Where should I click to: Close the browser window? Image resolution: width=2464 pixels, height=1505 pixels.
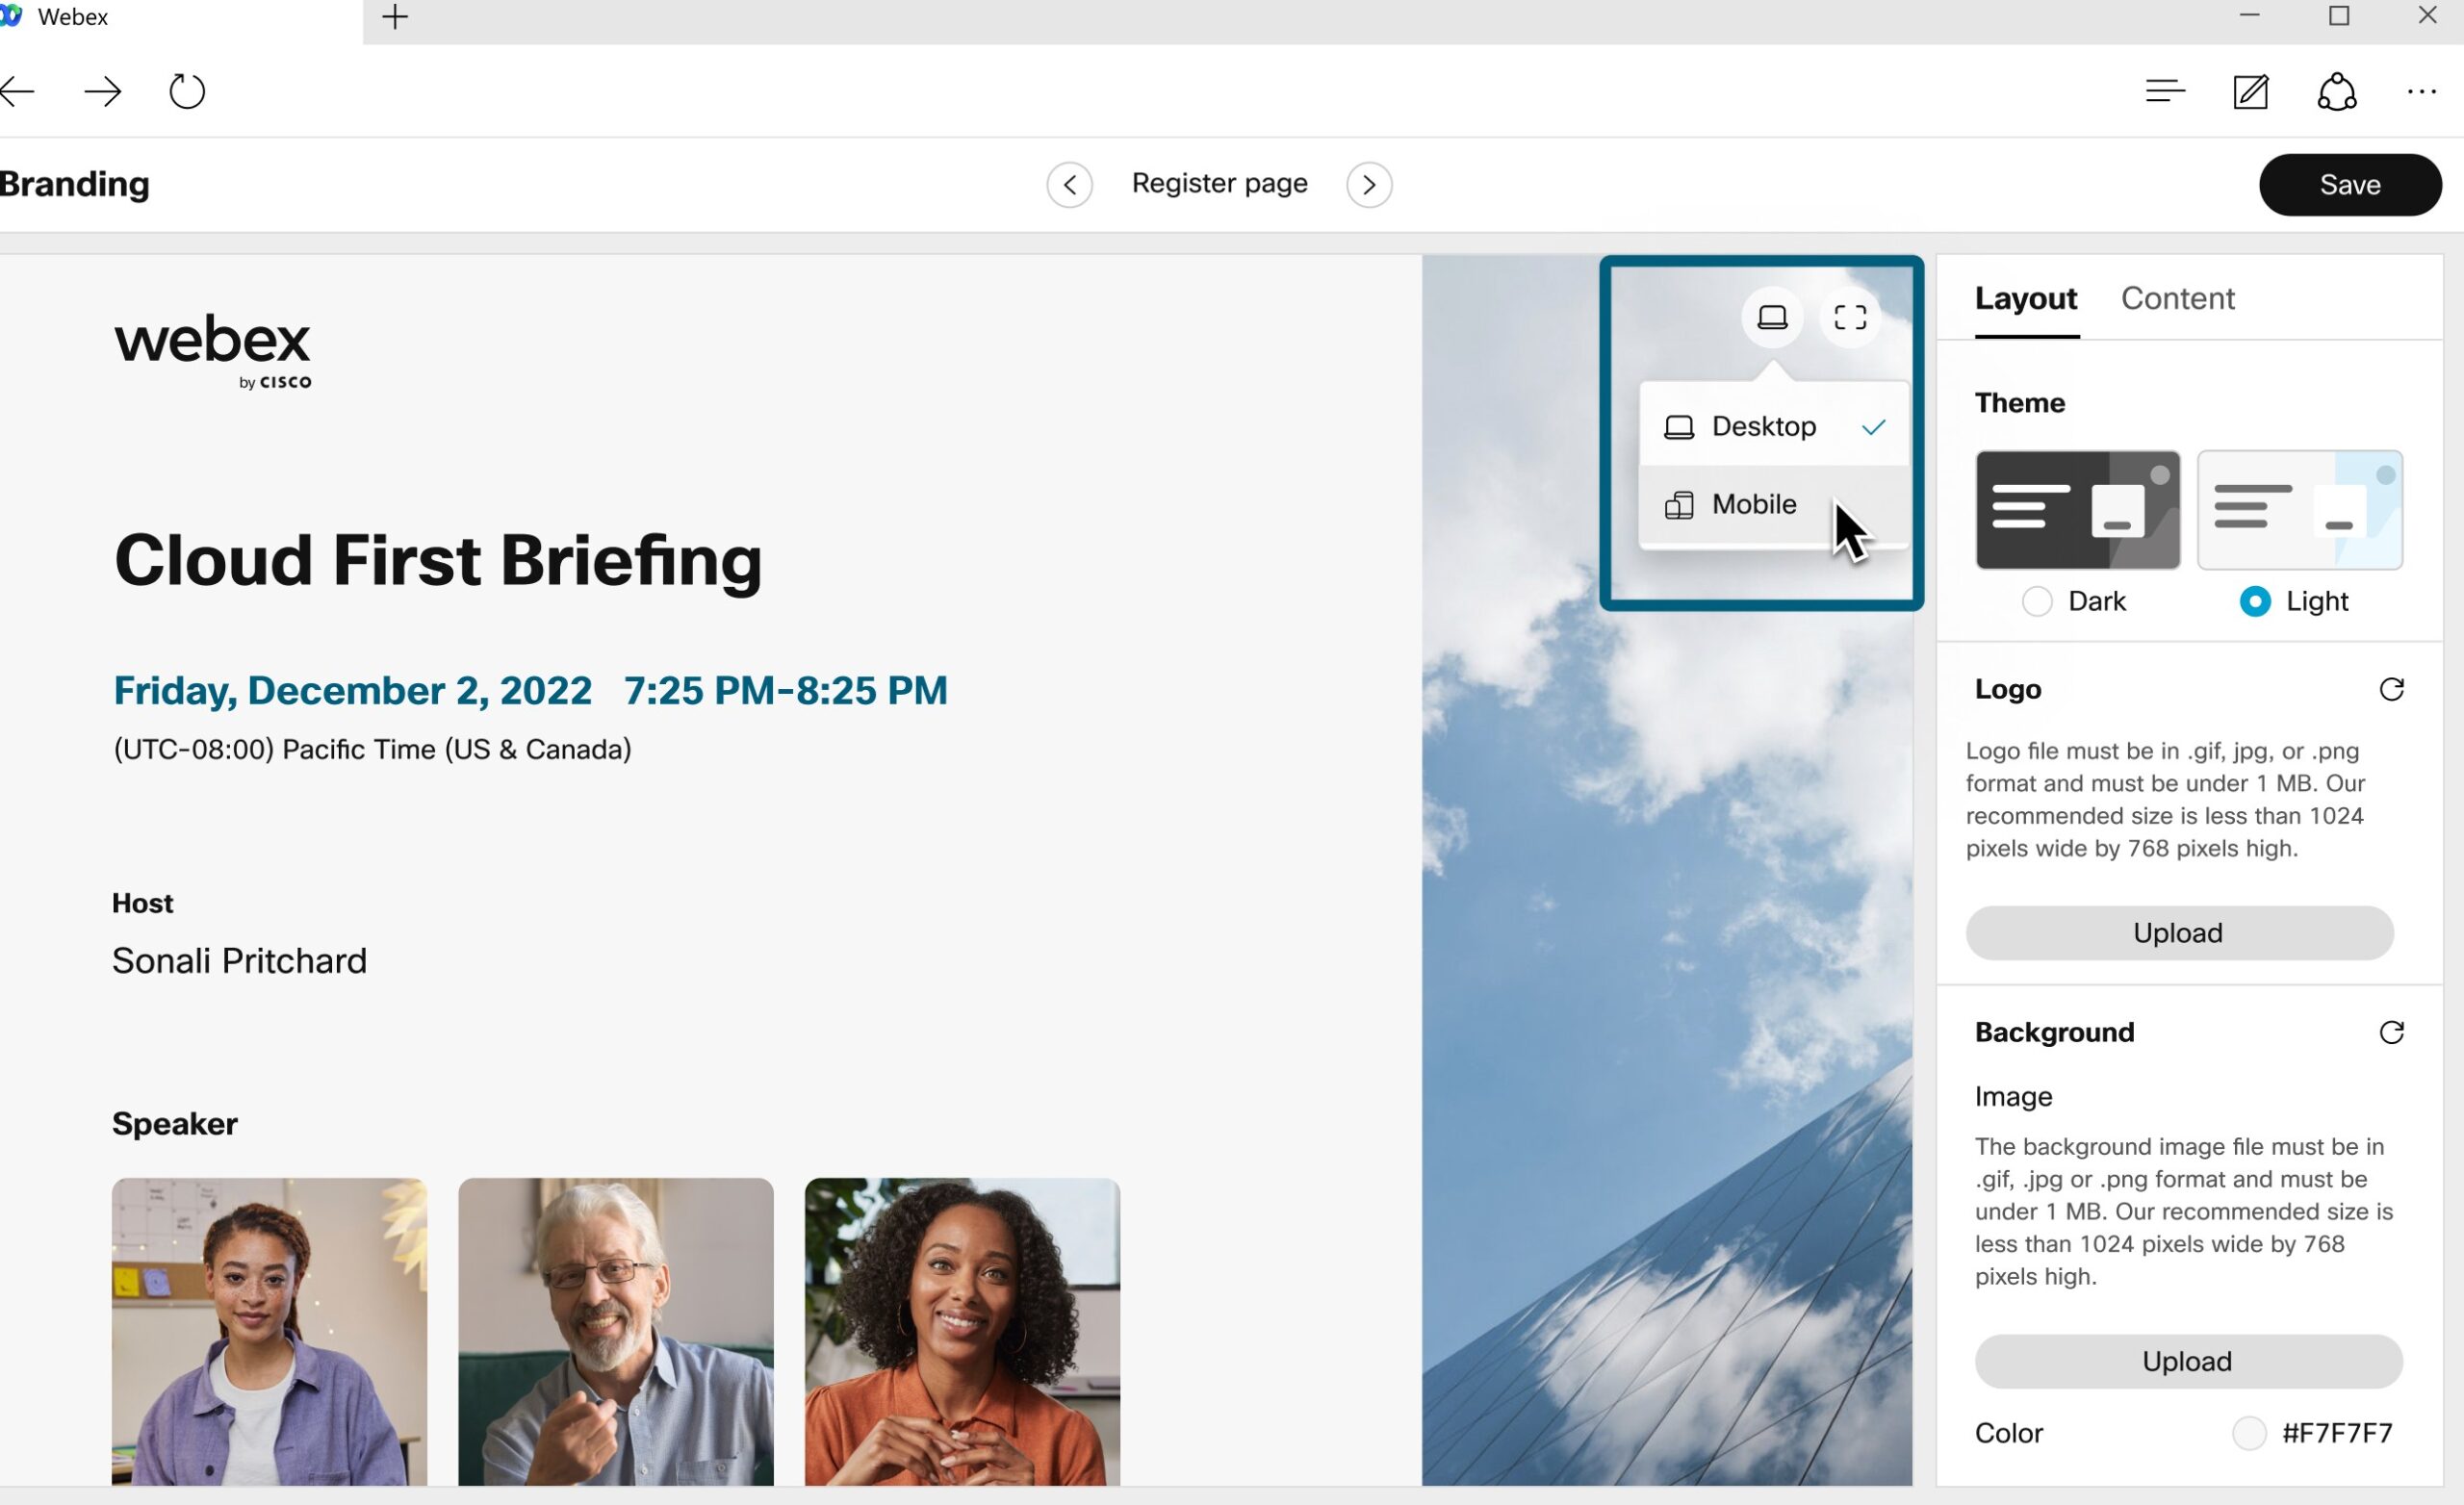[x=2427, y=16]
